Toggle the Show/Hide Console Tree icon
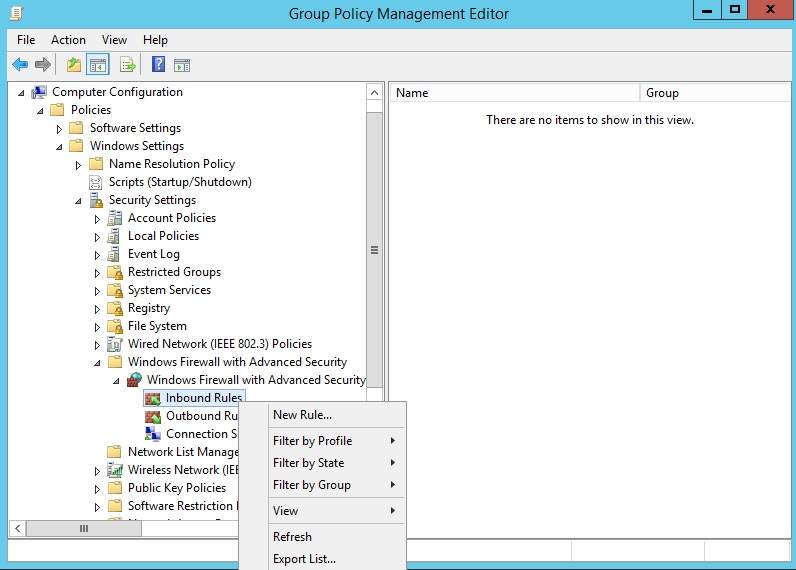This screenshot has width=796, height=570. 98,65
